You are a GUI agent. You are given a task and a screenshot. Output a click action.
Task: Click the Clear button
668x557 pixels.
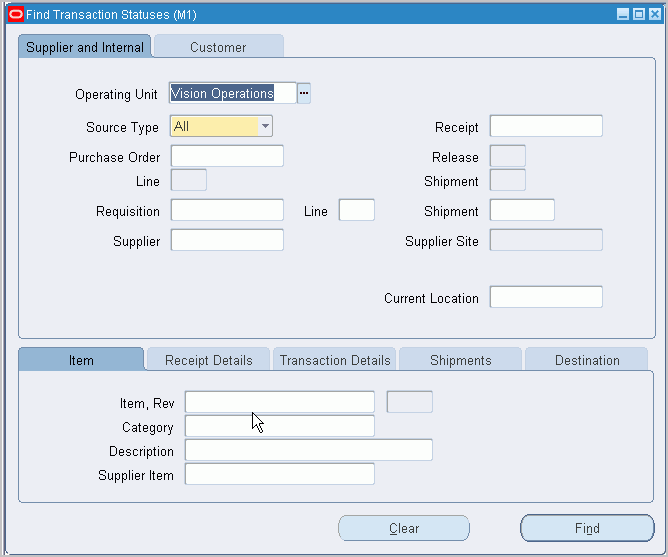pos(404,528)
